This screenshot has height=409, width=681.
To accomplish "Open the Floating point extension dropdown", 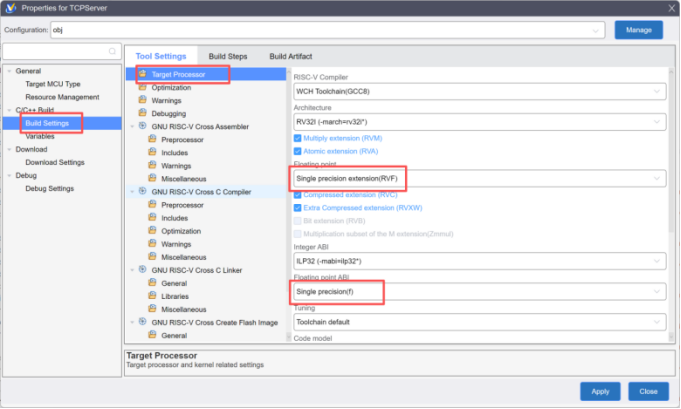I will click(479, 178).
